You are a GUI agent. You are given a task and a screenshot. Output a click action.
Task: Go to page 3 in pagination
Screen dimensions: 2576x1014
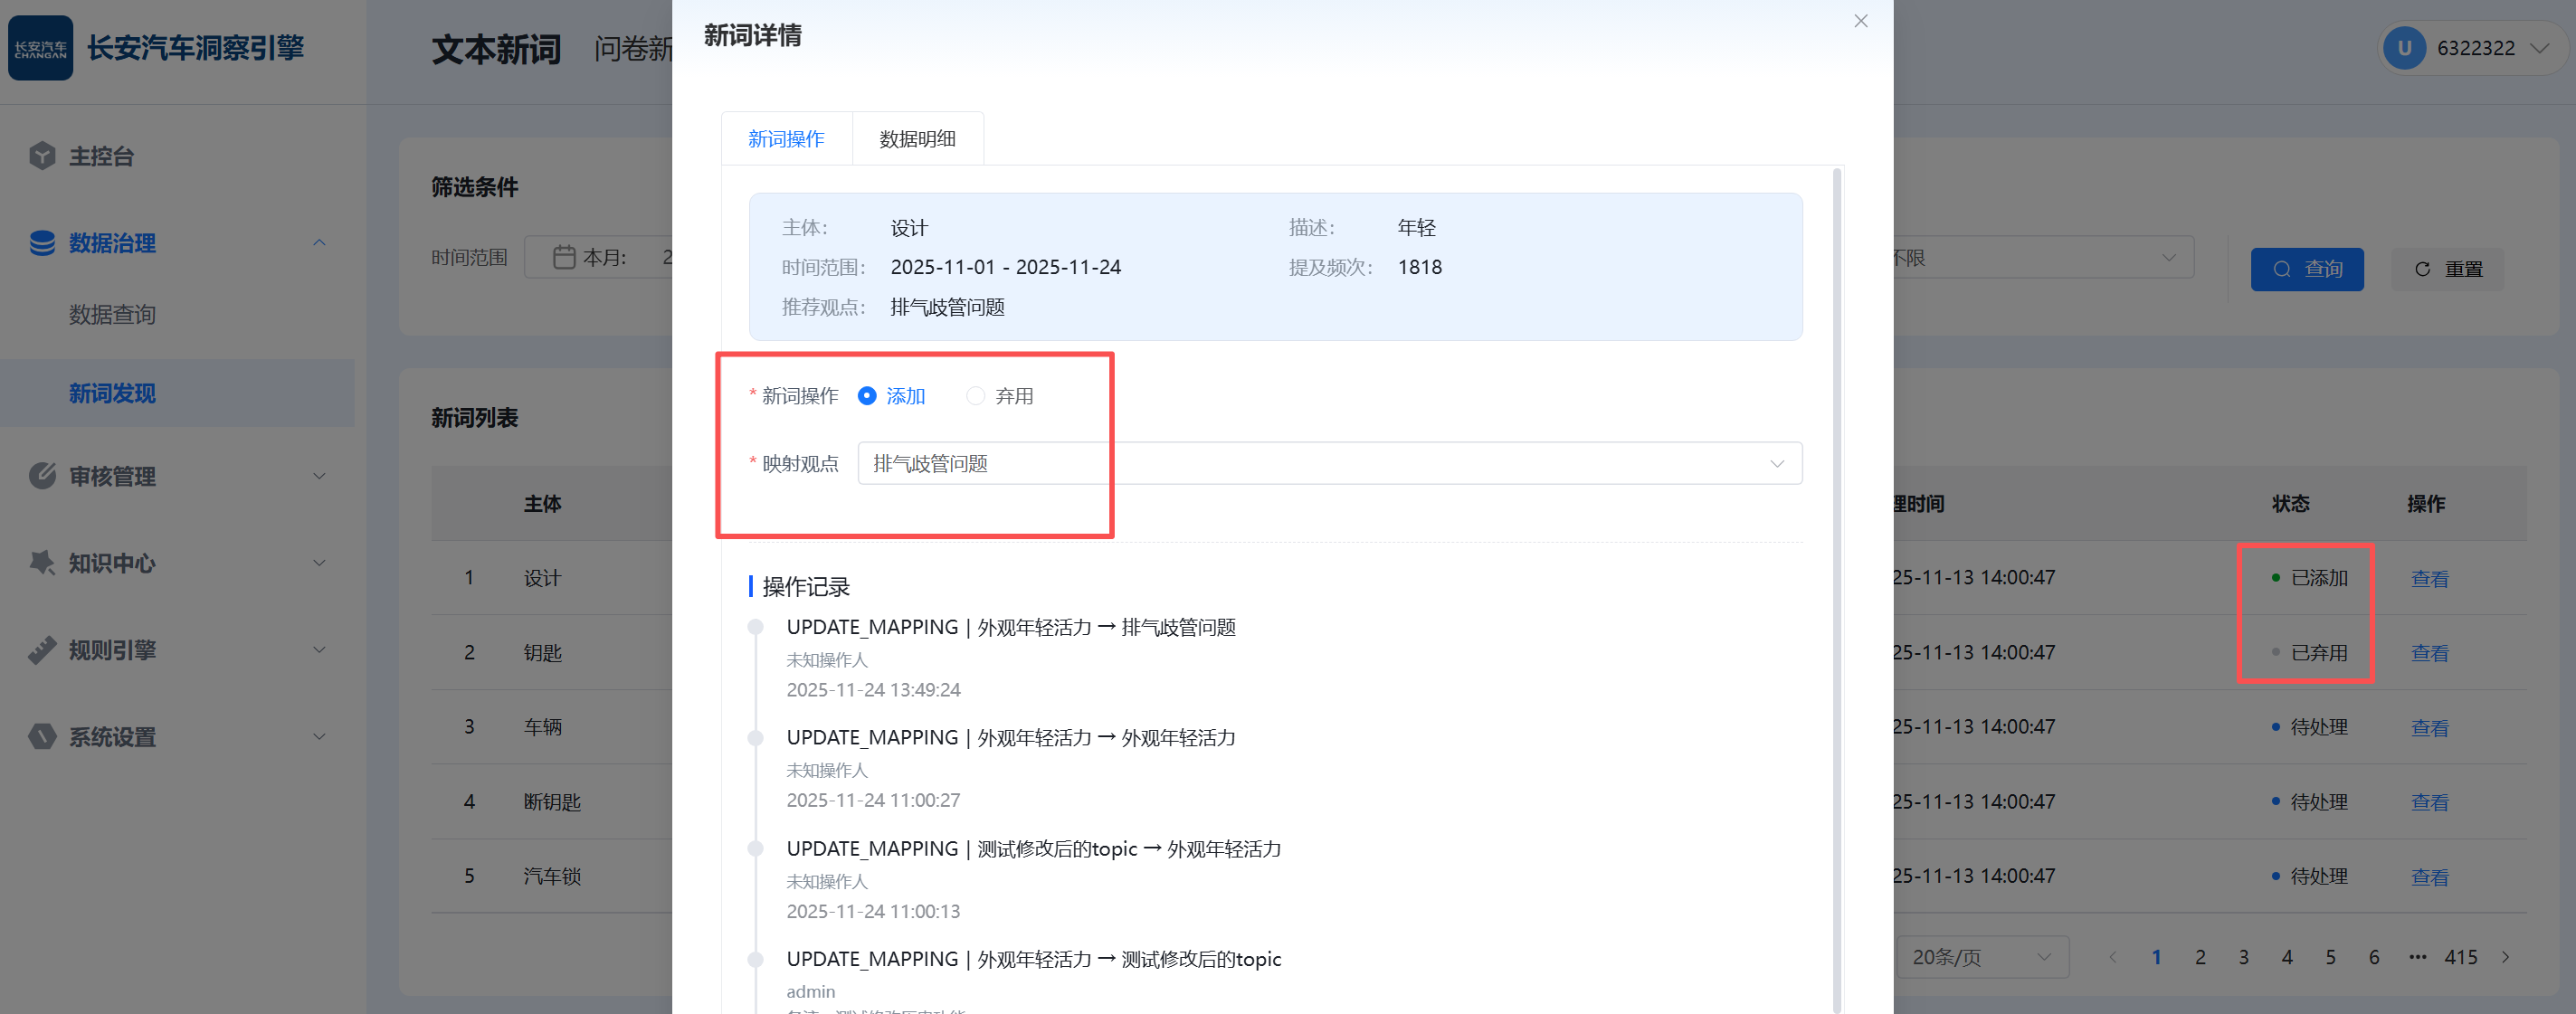point(2243,957)
